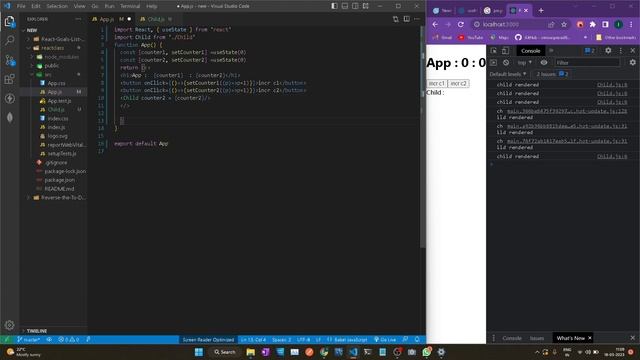Click the console Filter input field

(x=587, y=63)
